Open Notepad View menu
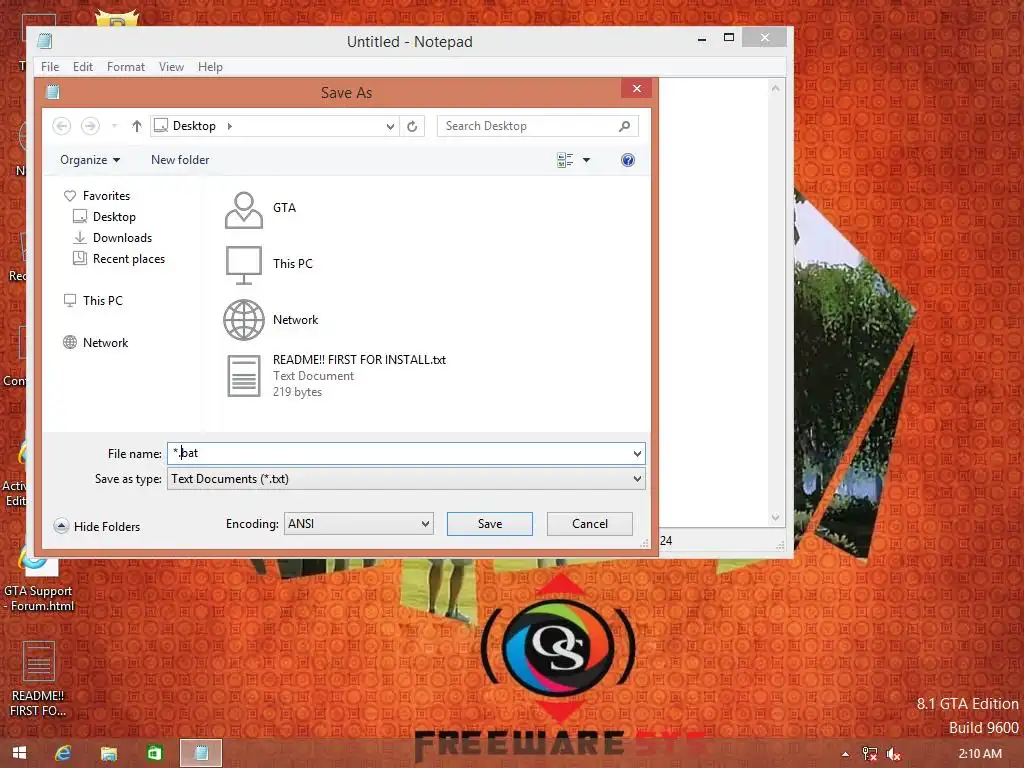Viewport: 1024px width, 768px height. point(171,67)
